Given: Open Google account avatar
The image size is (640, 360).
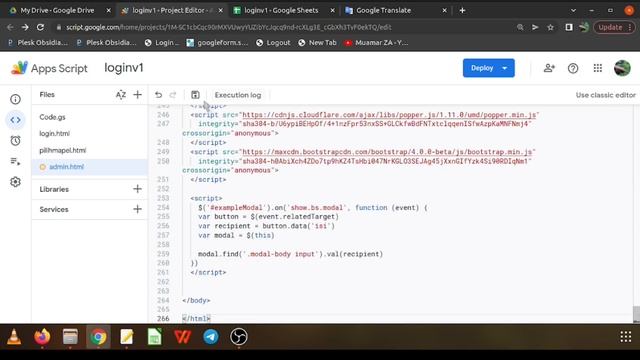Looking at the screenshot, I should pyautogui.click(x=622, y=68).
